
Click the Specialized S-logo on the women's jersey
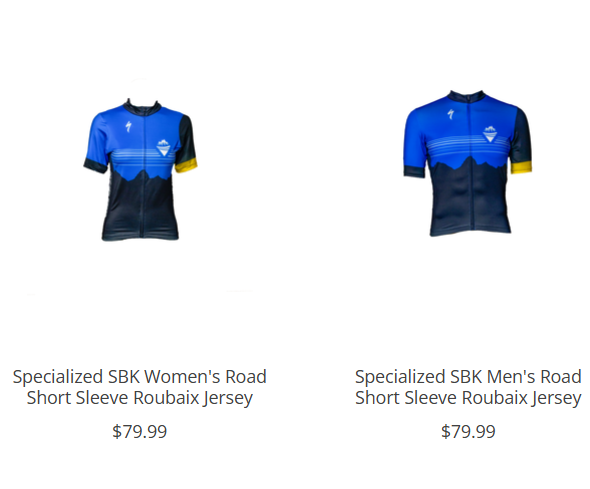128,127
